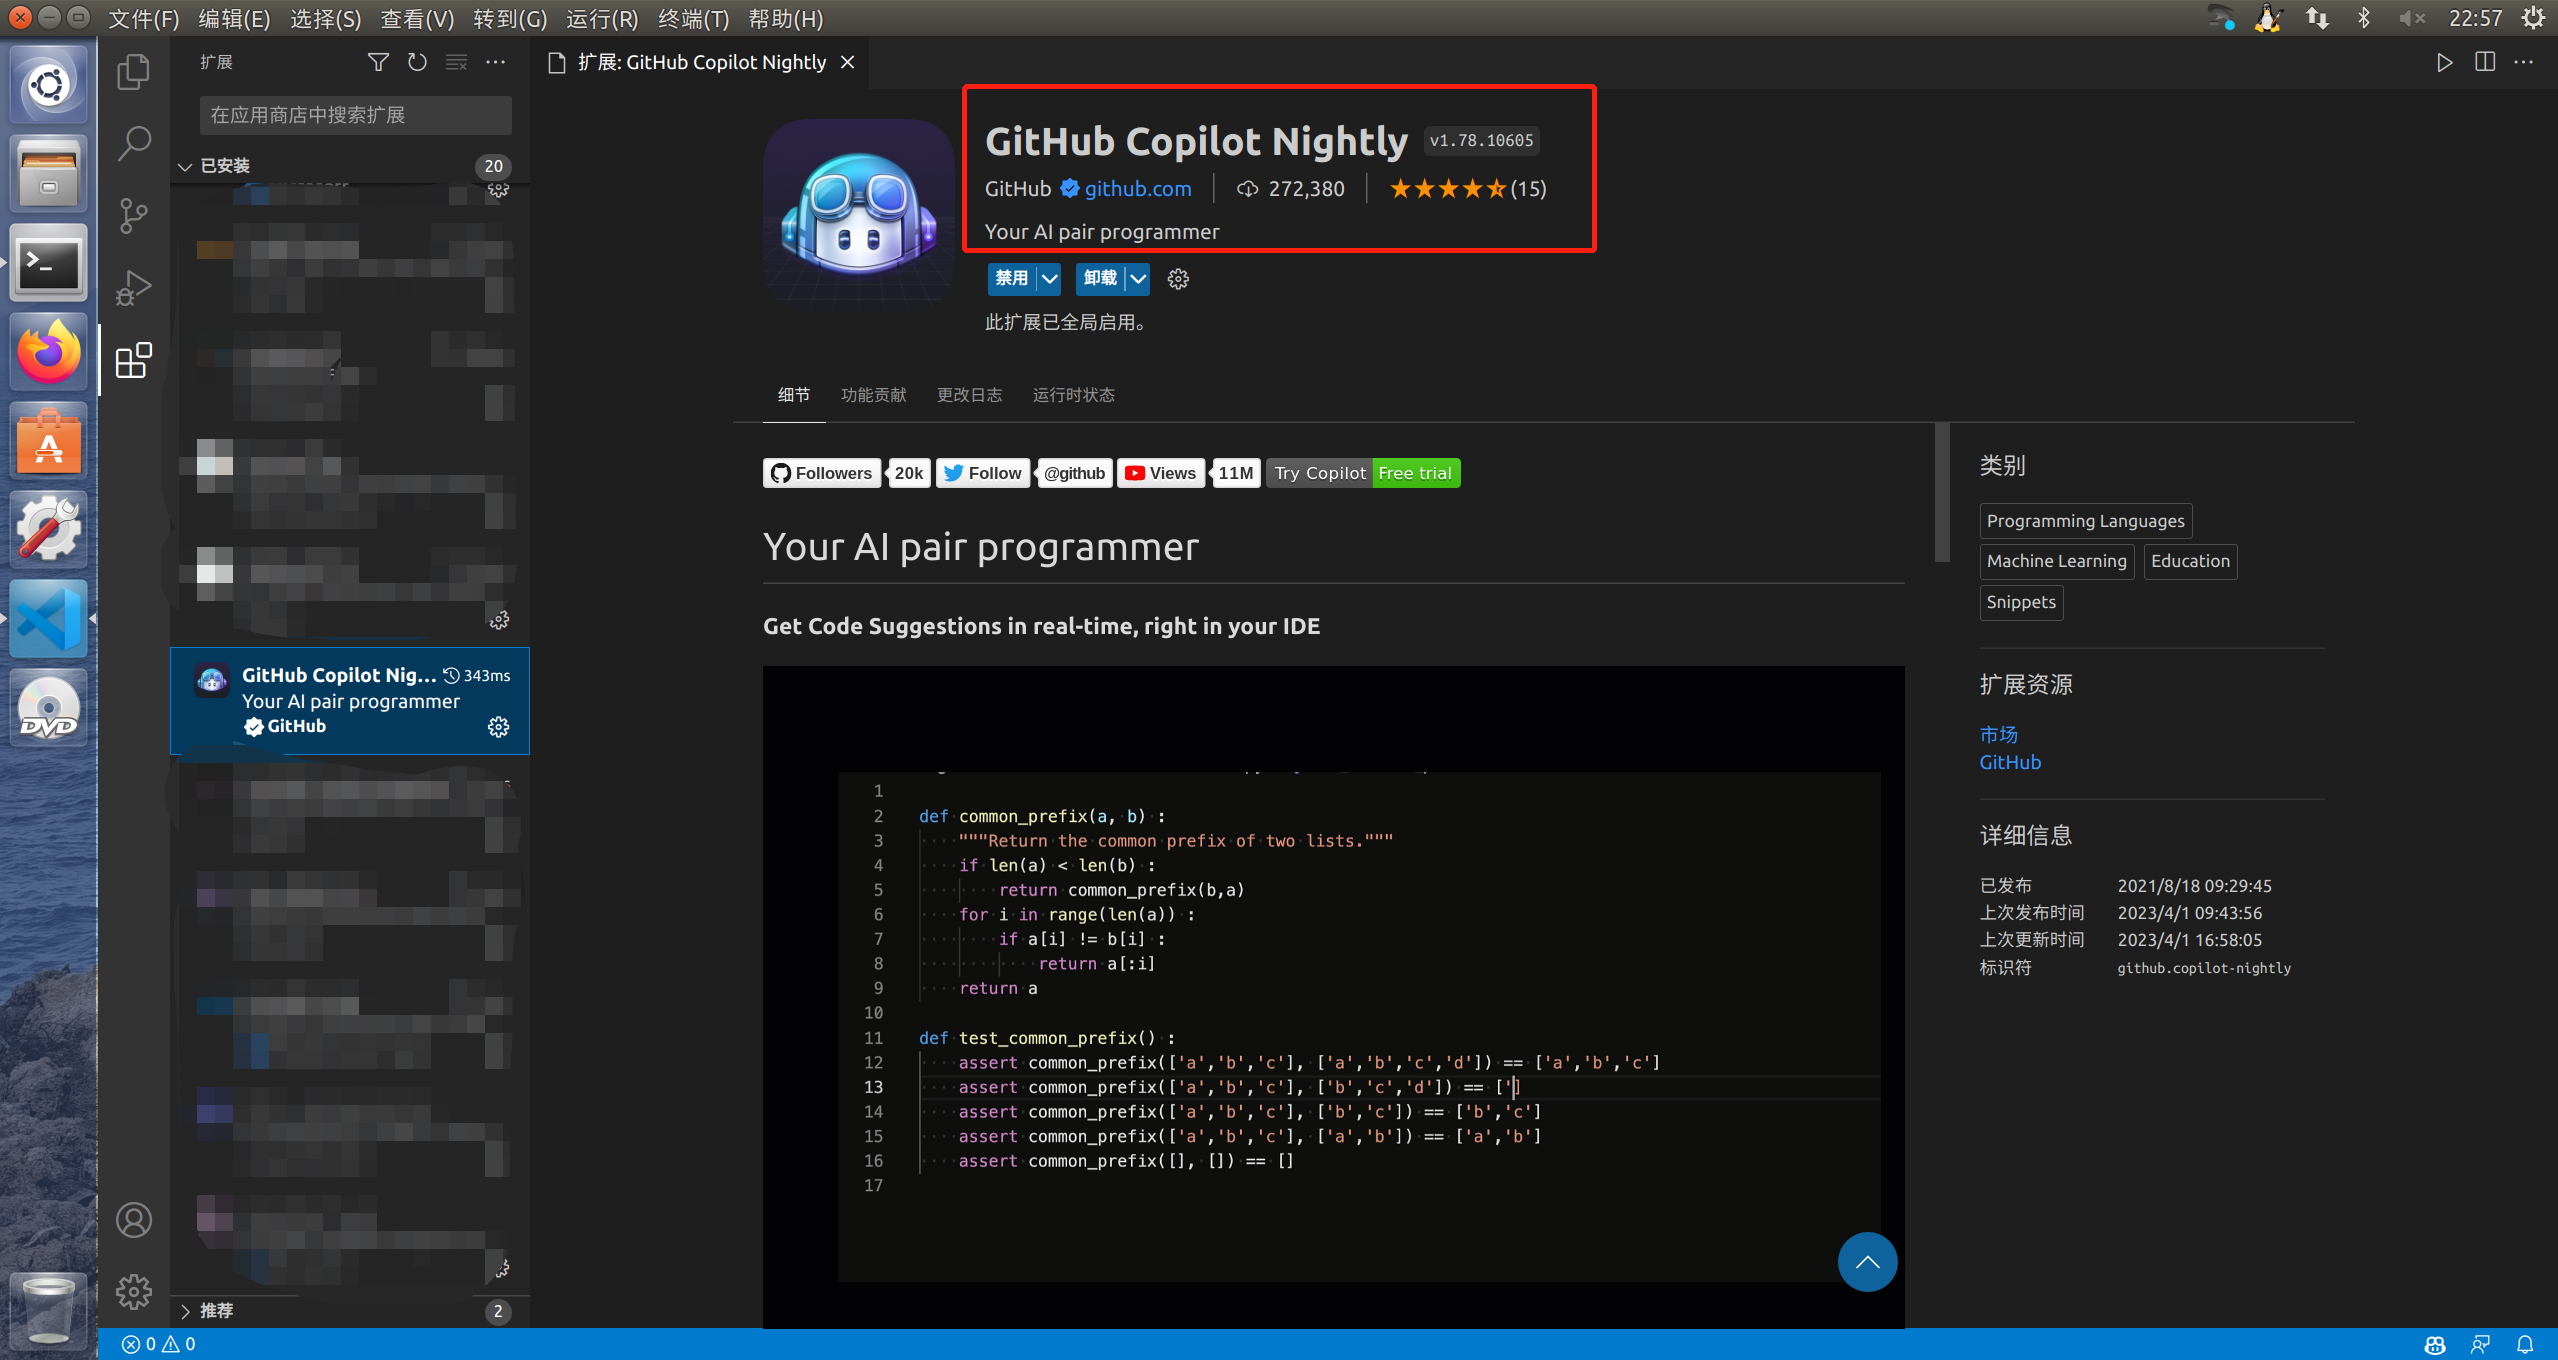Open manage gear next to uninstall button

(x=1178, y=279)
